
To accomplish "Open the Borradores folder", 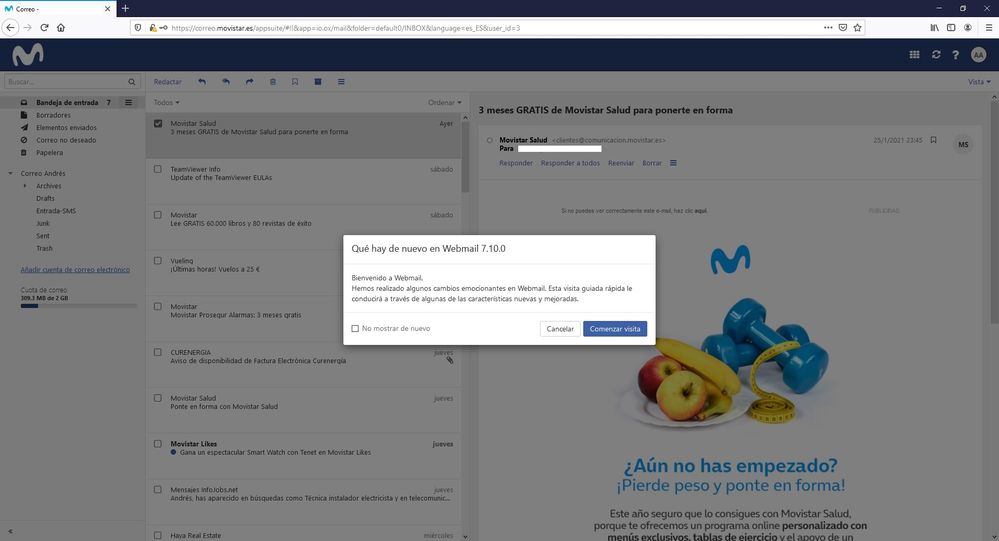I will click(53, 115).
